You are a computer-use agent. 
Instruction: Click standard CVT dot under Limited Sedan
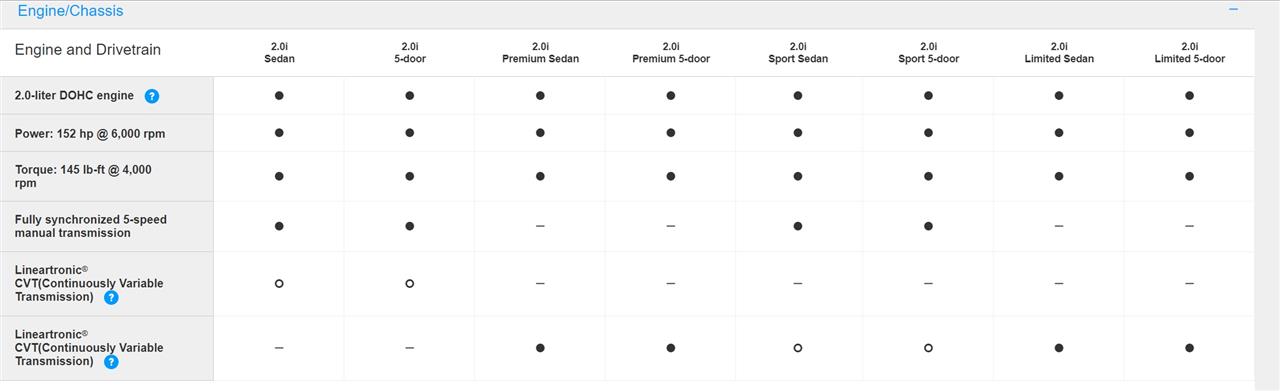[x=1059, y=348]
